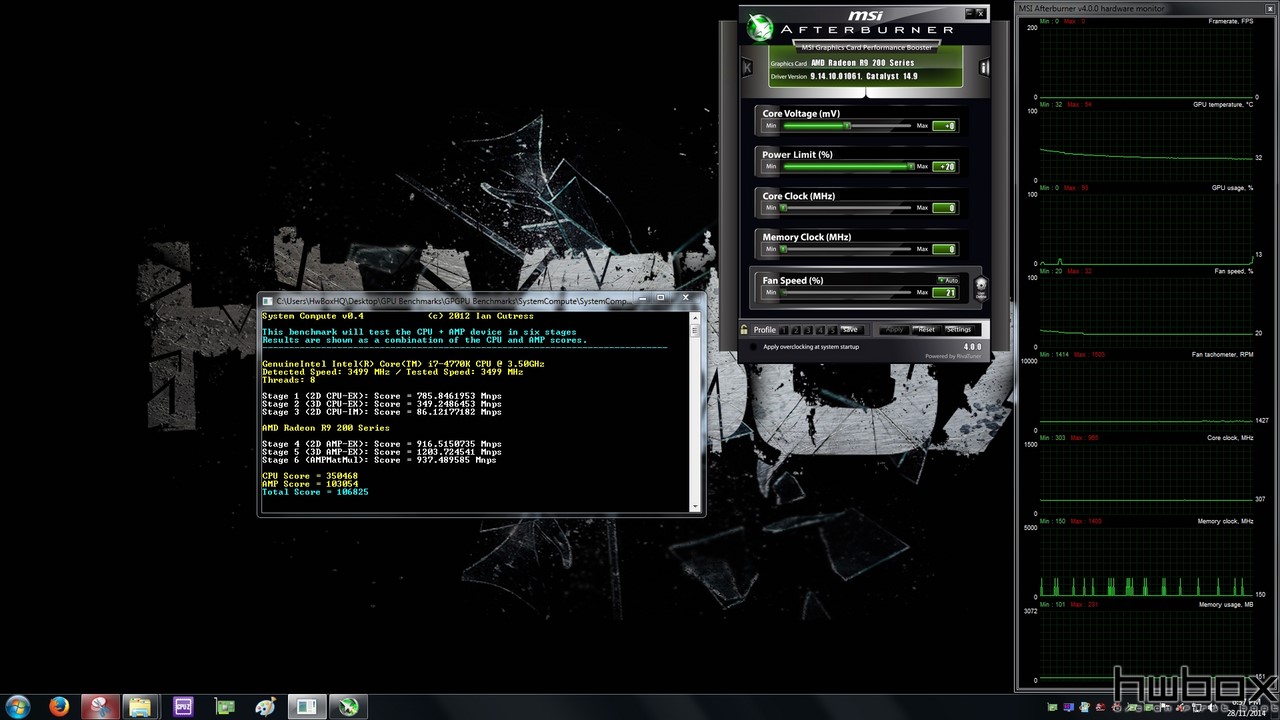
Task: Click the 'Total Score = 106825' line
Action: [x=315, y=492]
